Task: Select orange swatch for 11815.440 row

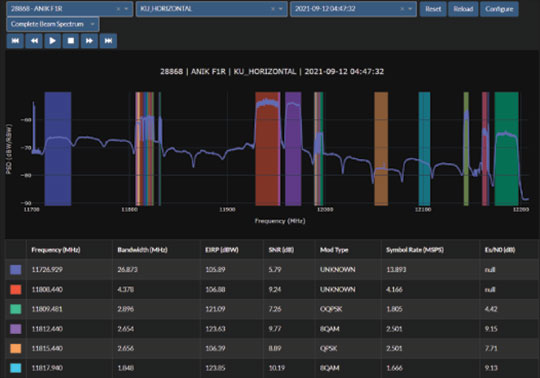Action: pyautogui.click(x=15, y=348)
